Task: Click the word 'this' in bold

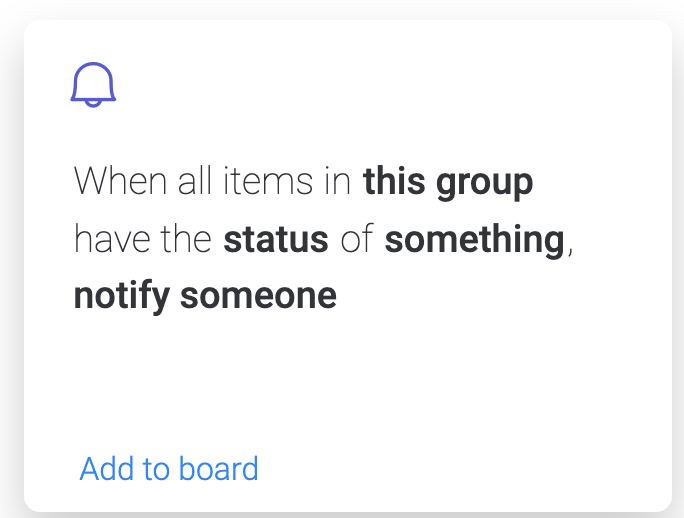Action: [394, 181]
